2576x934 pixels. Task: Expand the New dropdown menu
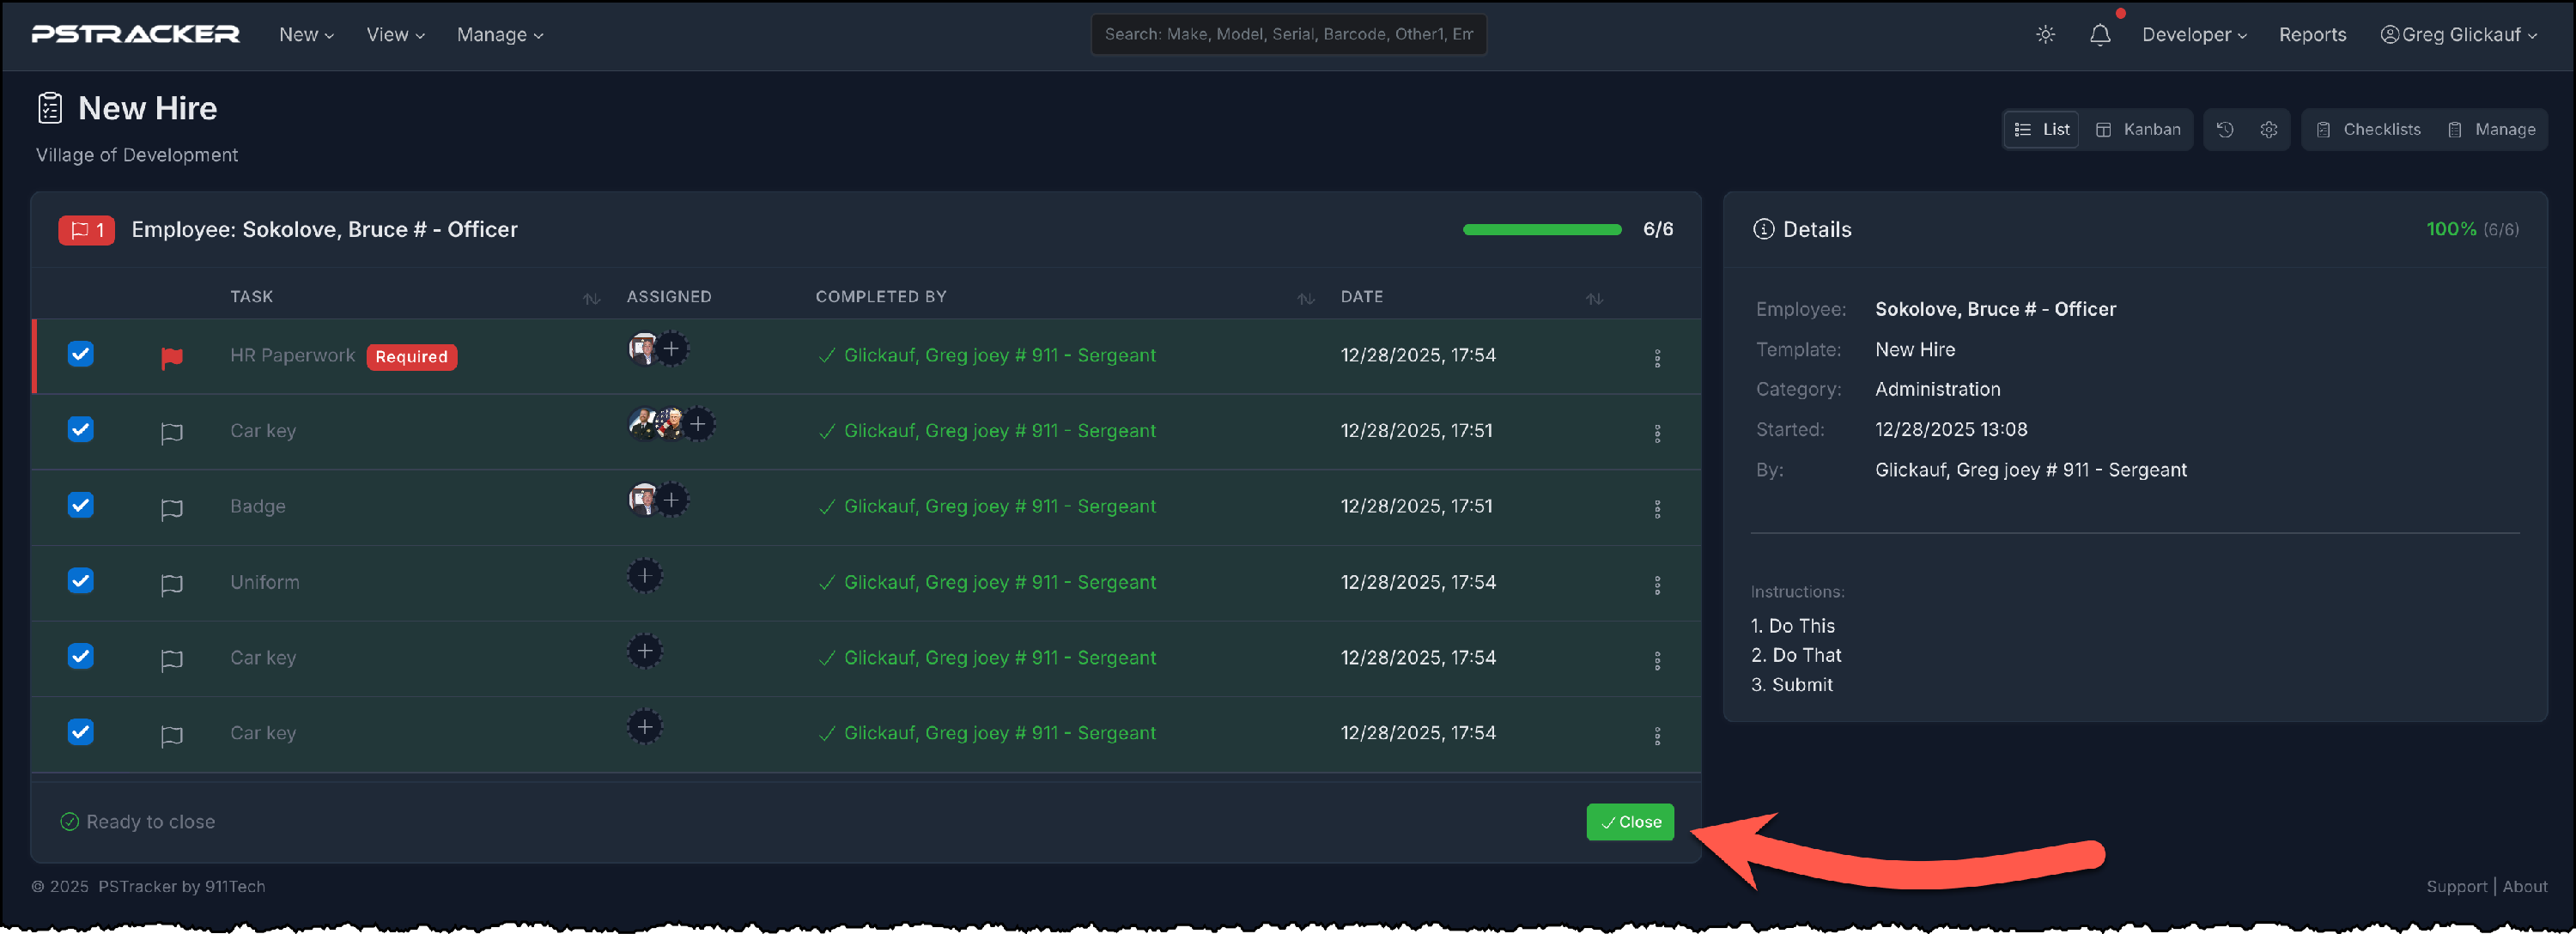pyautogui.click(x=306, y=35)
